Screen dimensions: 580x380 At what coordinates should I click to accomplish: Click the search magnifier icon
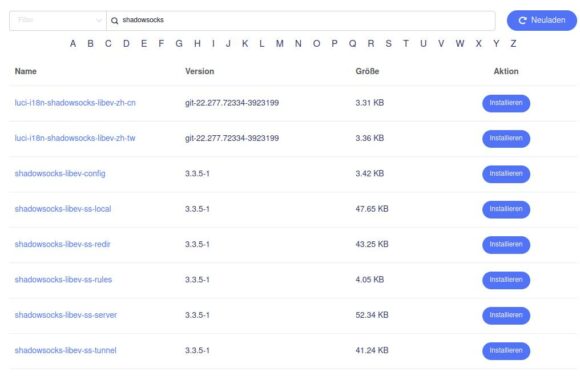(x=115, y=21)
